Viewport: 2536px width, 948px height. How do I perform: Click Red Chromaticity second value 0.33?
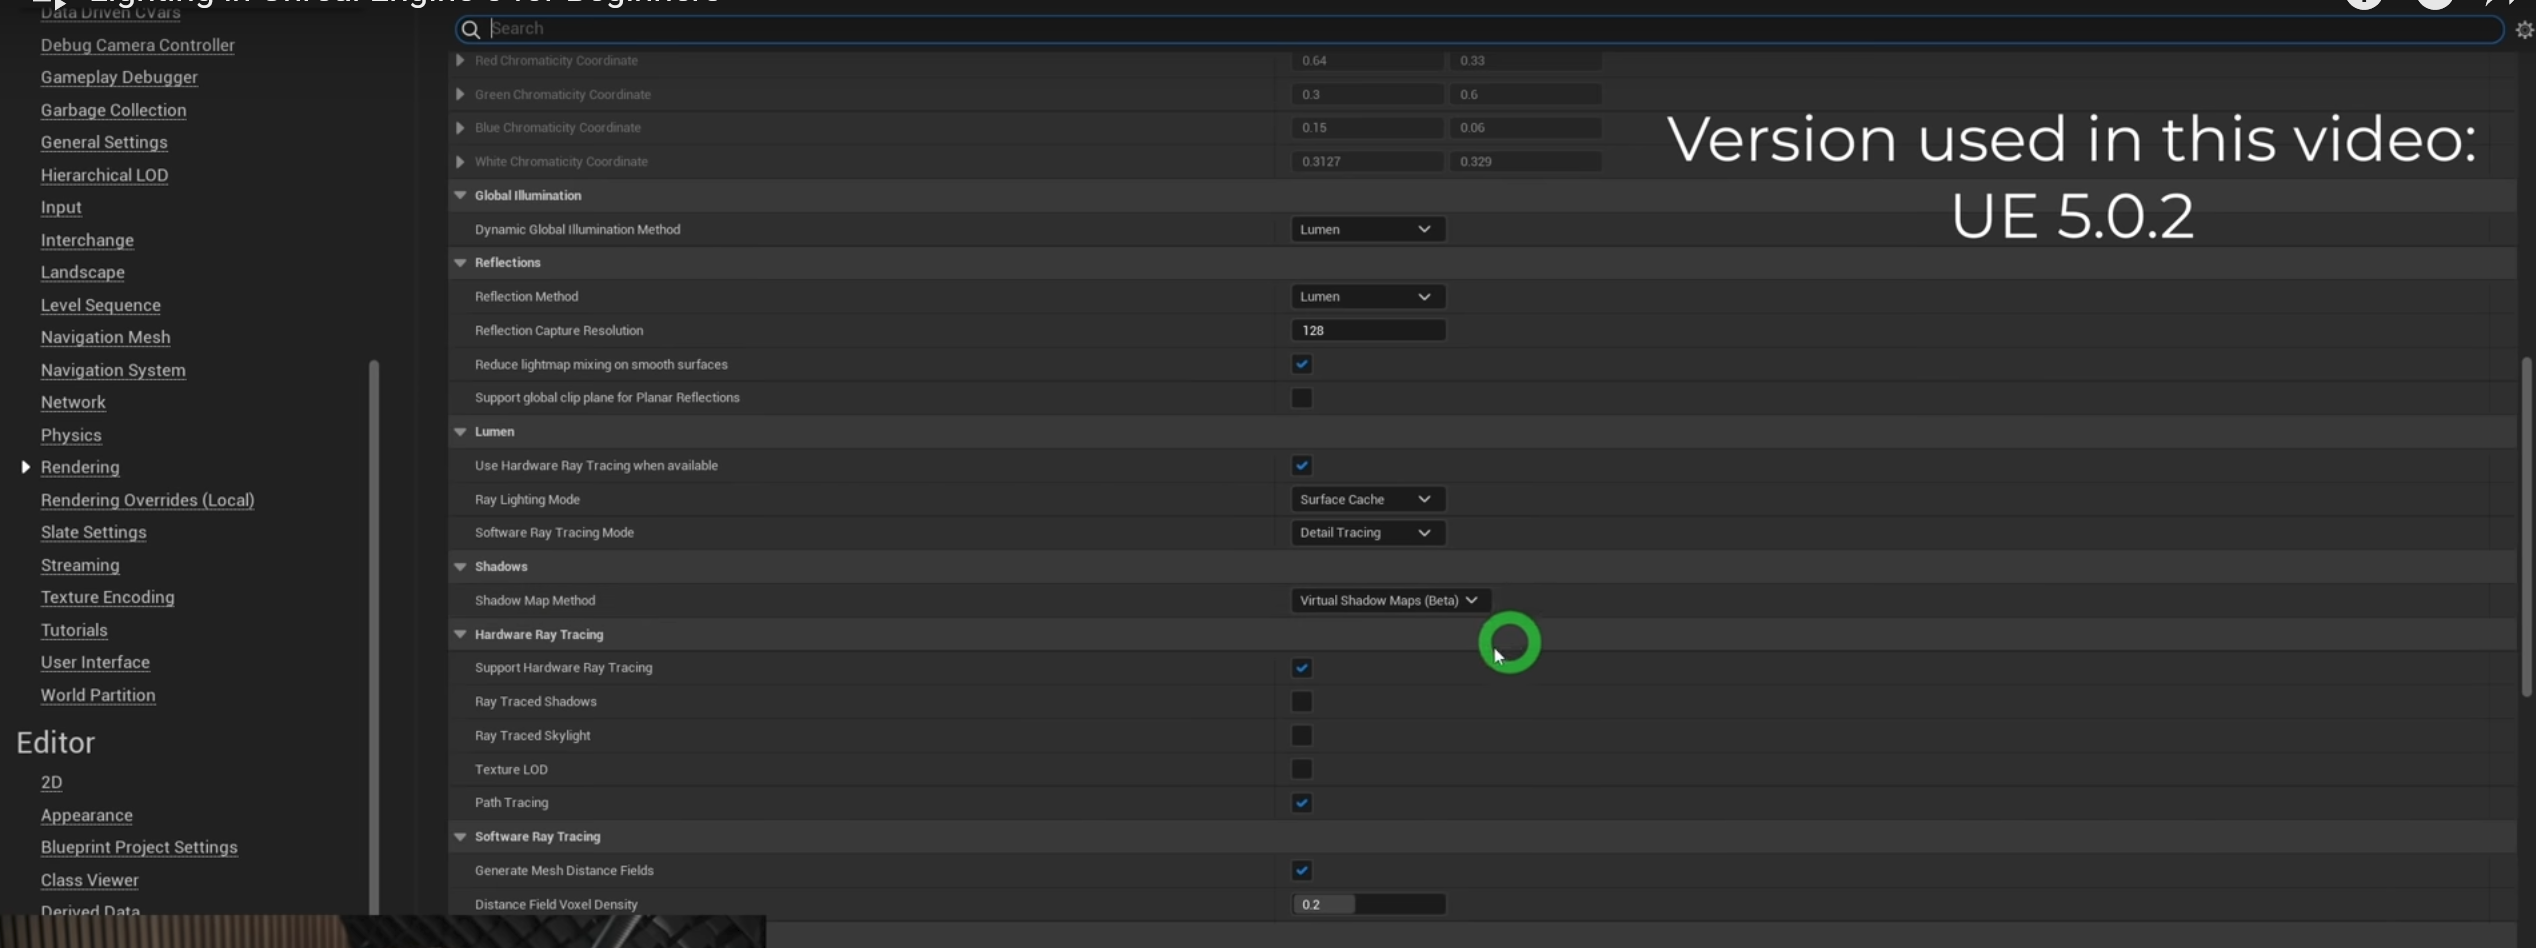pos(1526,60)
